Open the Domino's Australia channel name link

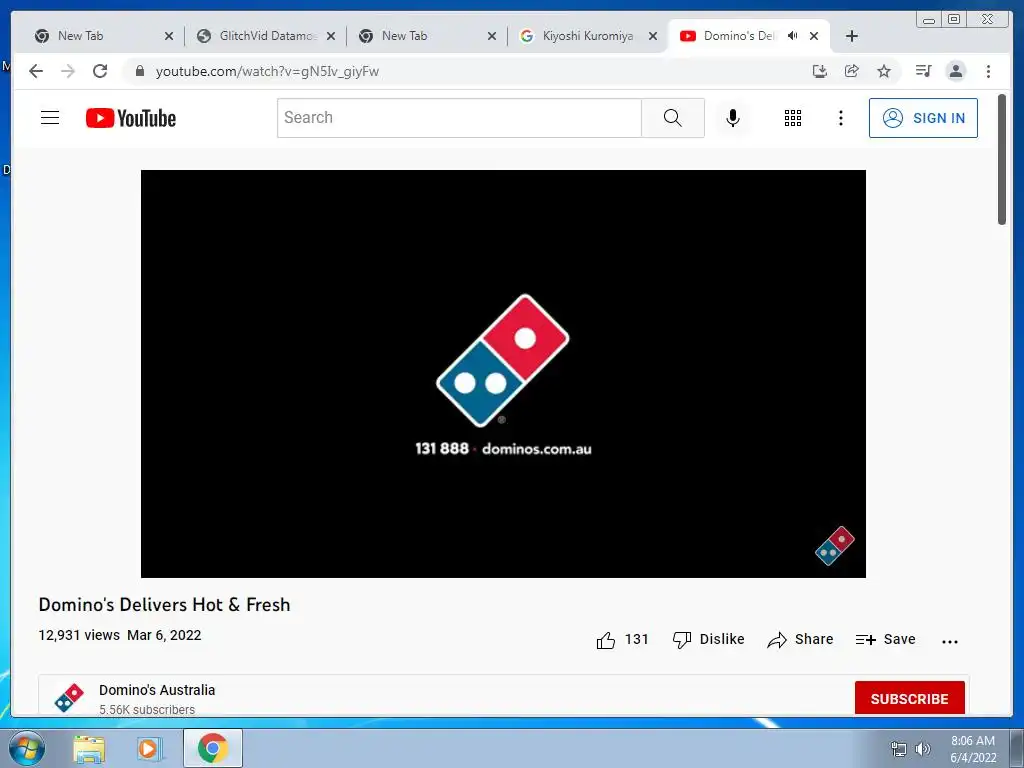[157, 690]
